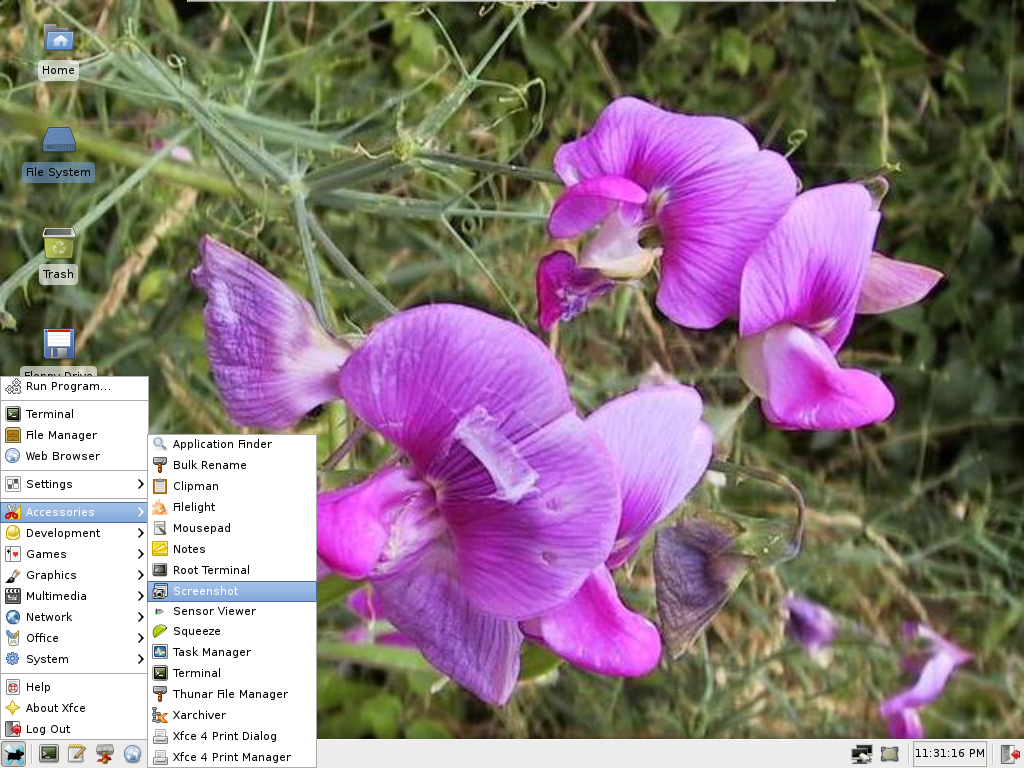This screenshot has height=768, width=1024.
Task: Expand the Development submenu arrow
Action: 140,533
